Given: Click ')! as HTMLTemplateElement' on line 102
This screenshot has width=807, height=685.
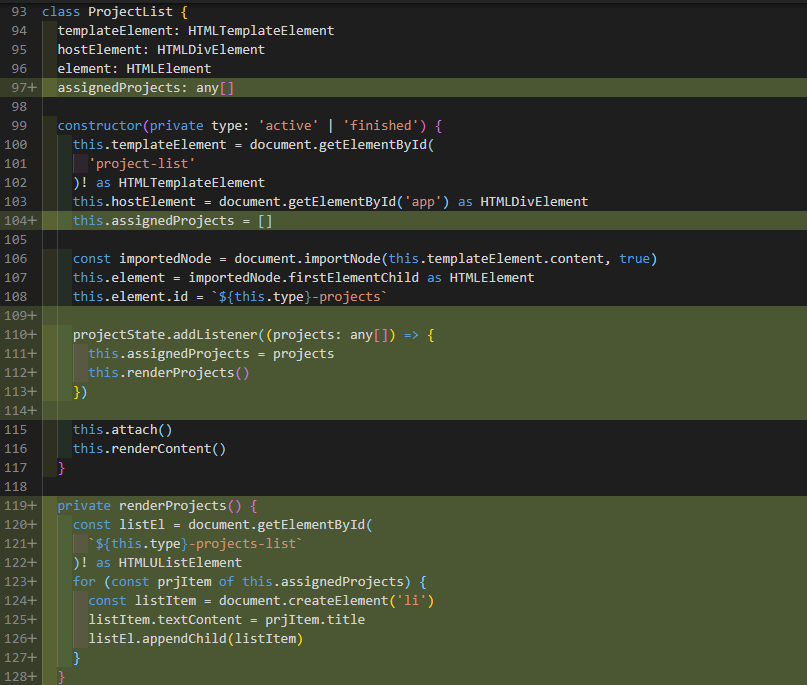Looking at the screenshot, I should (169, 183).
